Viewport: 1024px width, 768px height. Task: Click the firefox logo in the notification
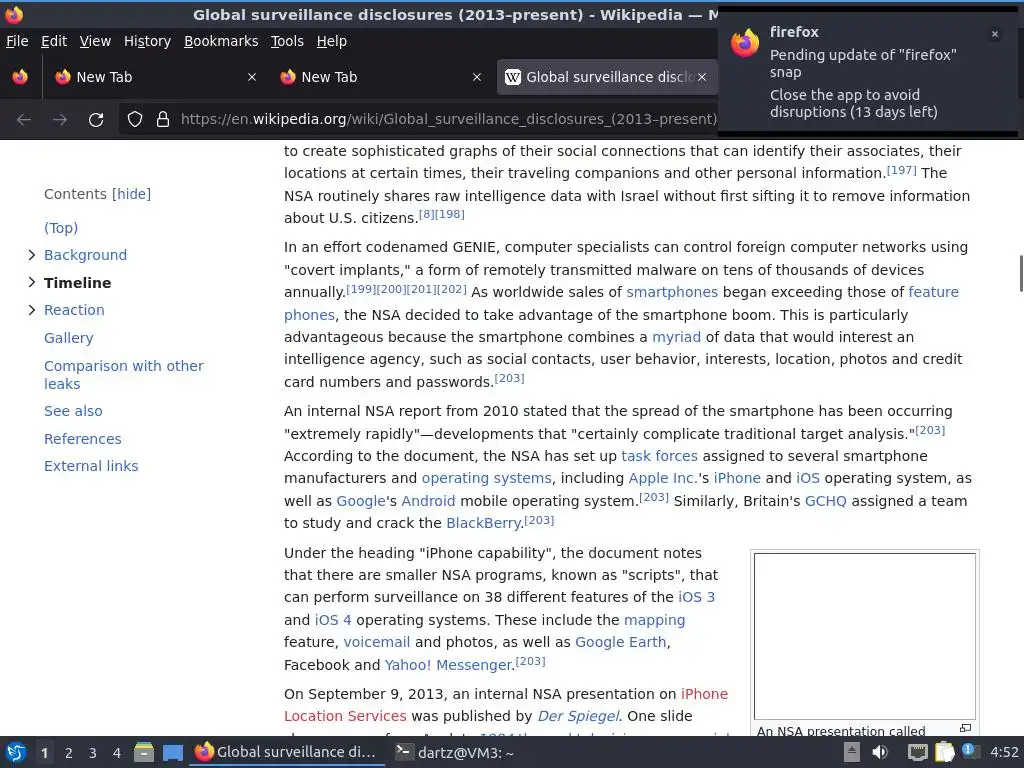745,42
